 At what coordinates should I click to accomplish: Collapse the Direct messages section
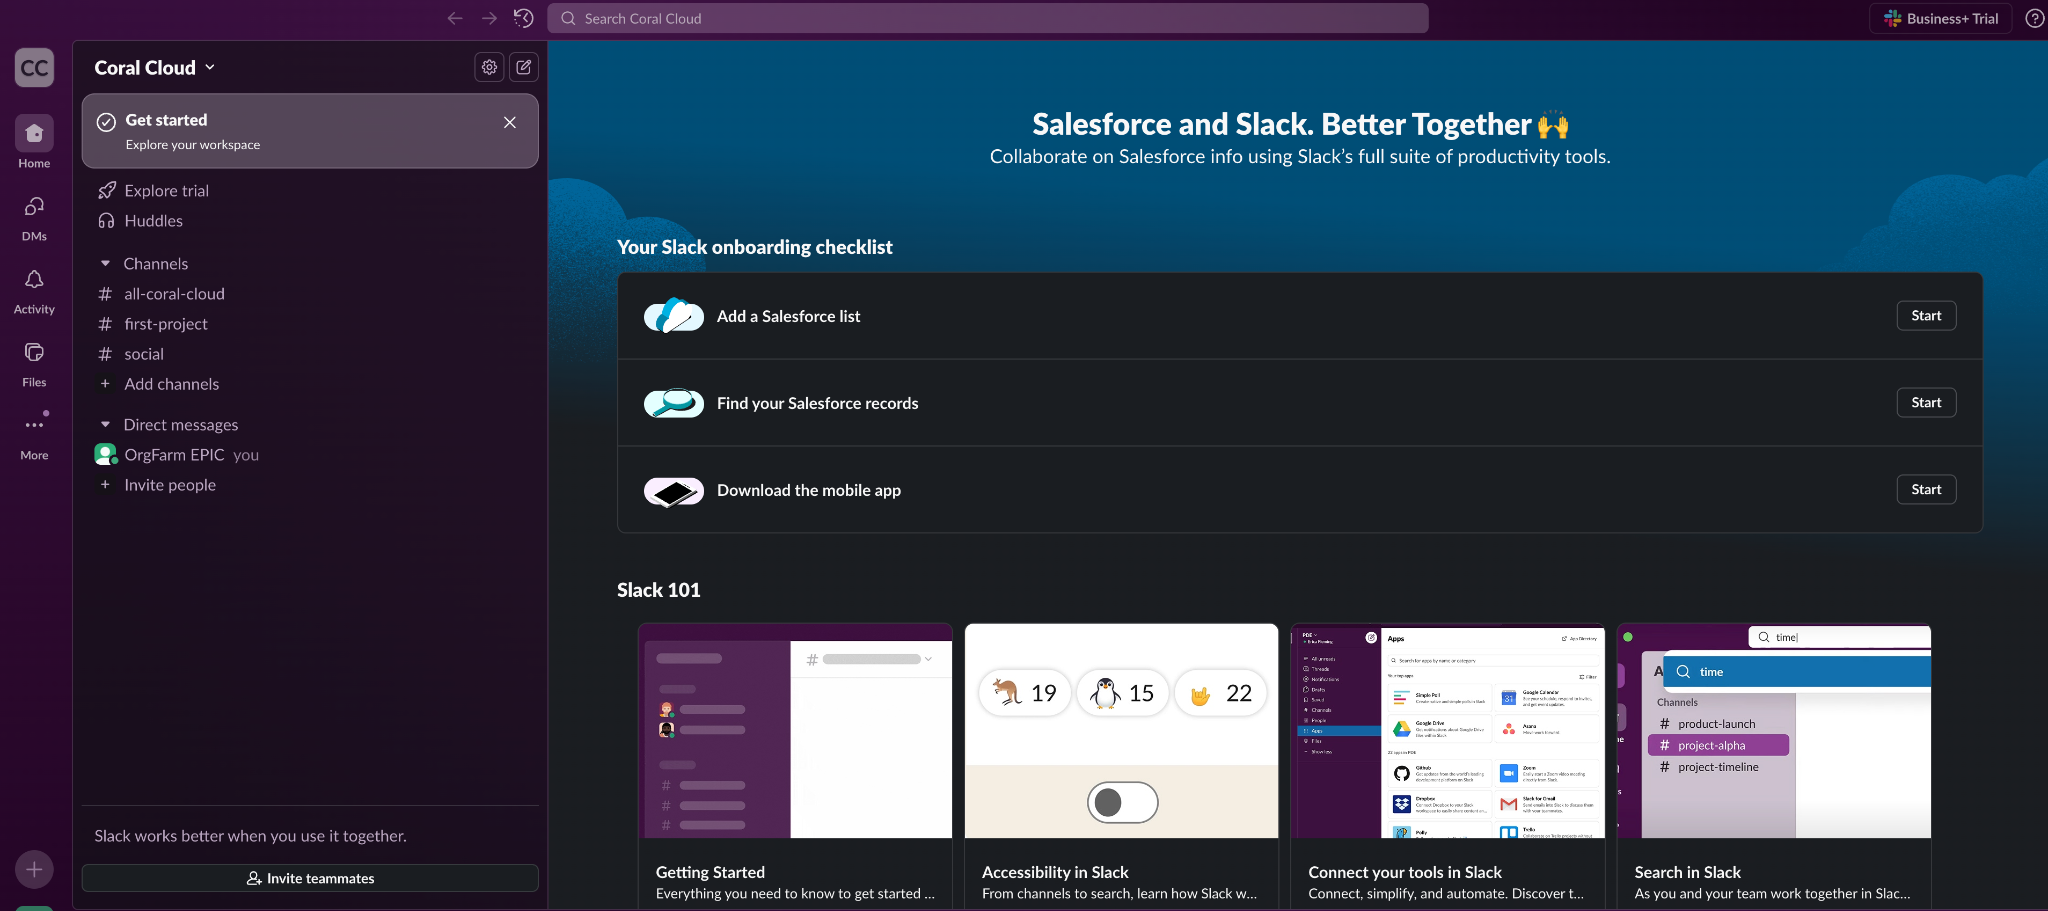coord(105,425)
